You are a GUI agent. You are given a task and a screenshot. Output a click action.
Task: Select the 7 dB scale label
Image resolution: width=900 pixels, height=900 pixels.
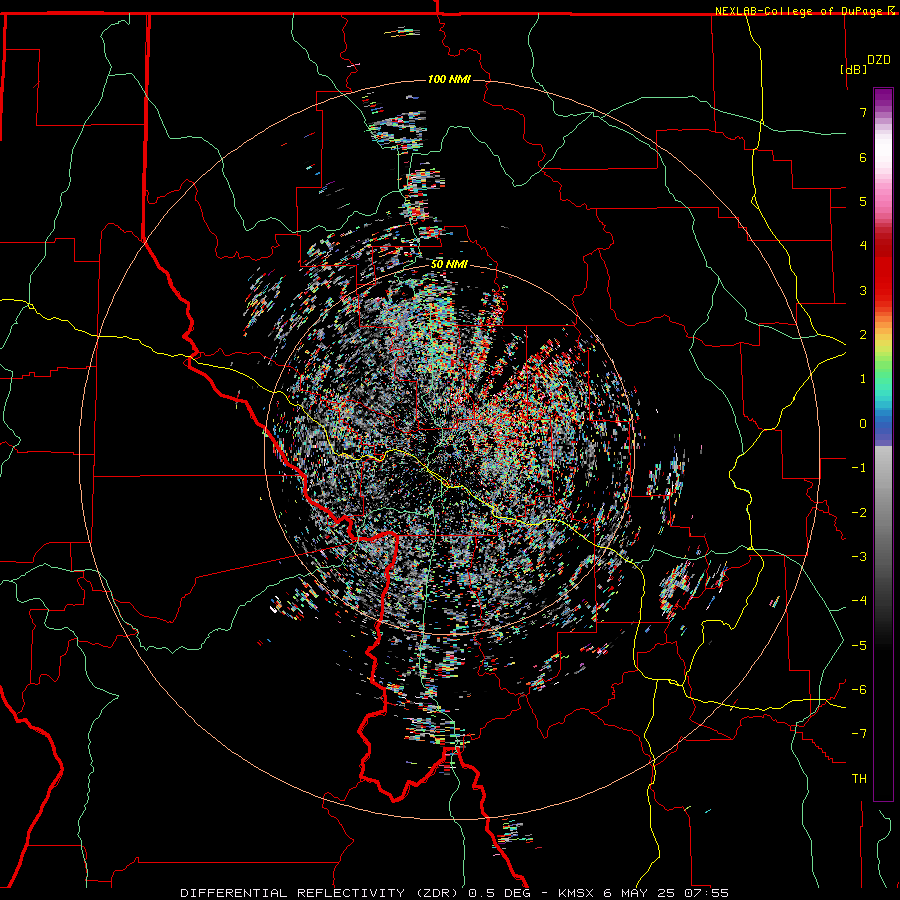(863, 112)
